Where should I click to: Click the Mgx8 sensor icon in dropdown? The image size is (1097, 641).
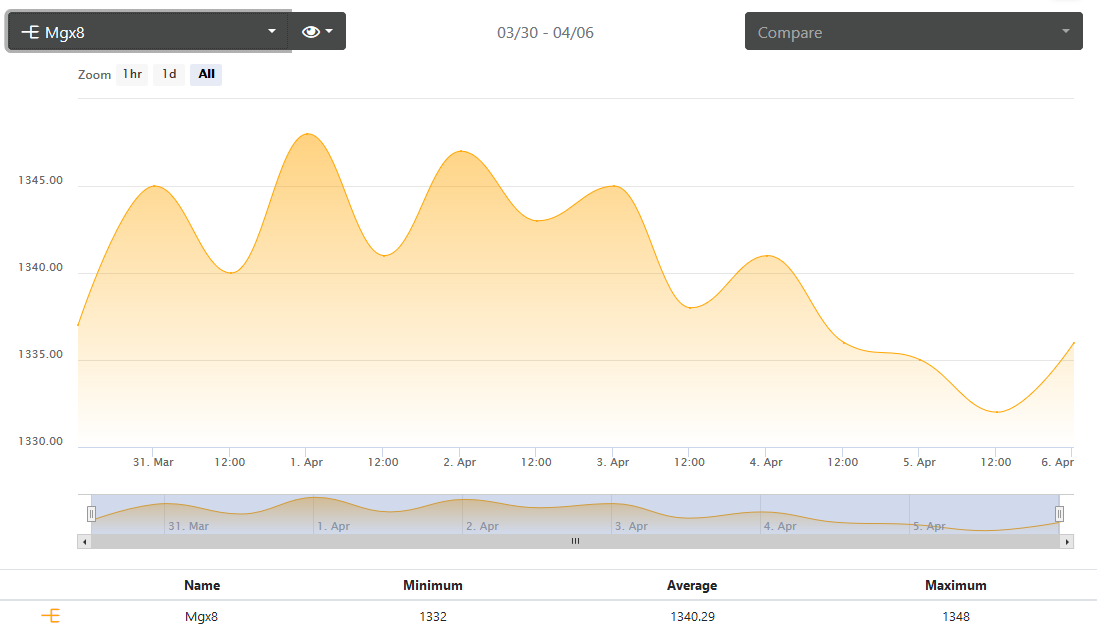[30, 31]
